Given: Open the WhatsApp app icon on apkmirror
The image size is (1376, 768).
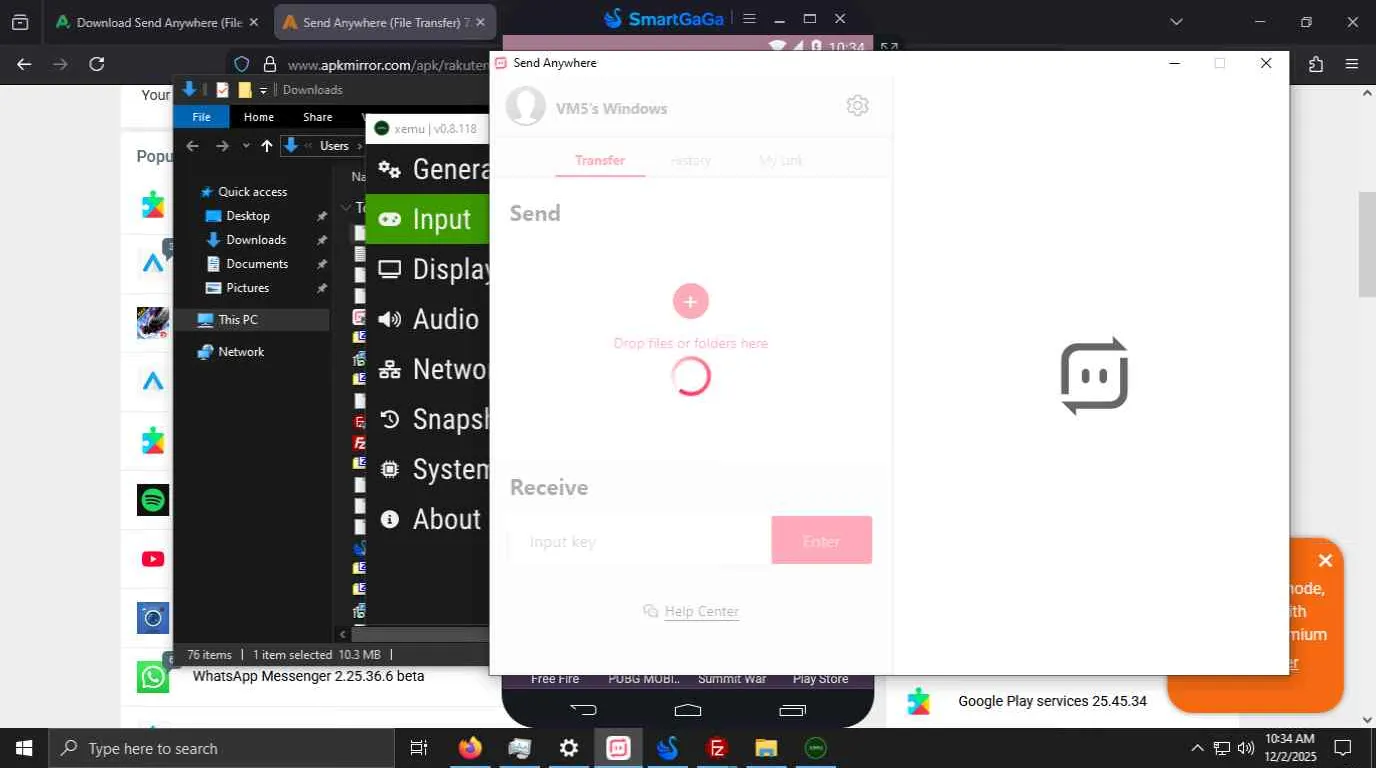Looking at the screenshot, I should click(x=153, y=677).
